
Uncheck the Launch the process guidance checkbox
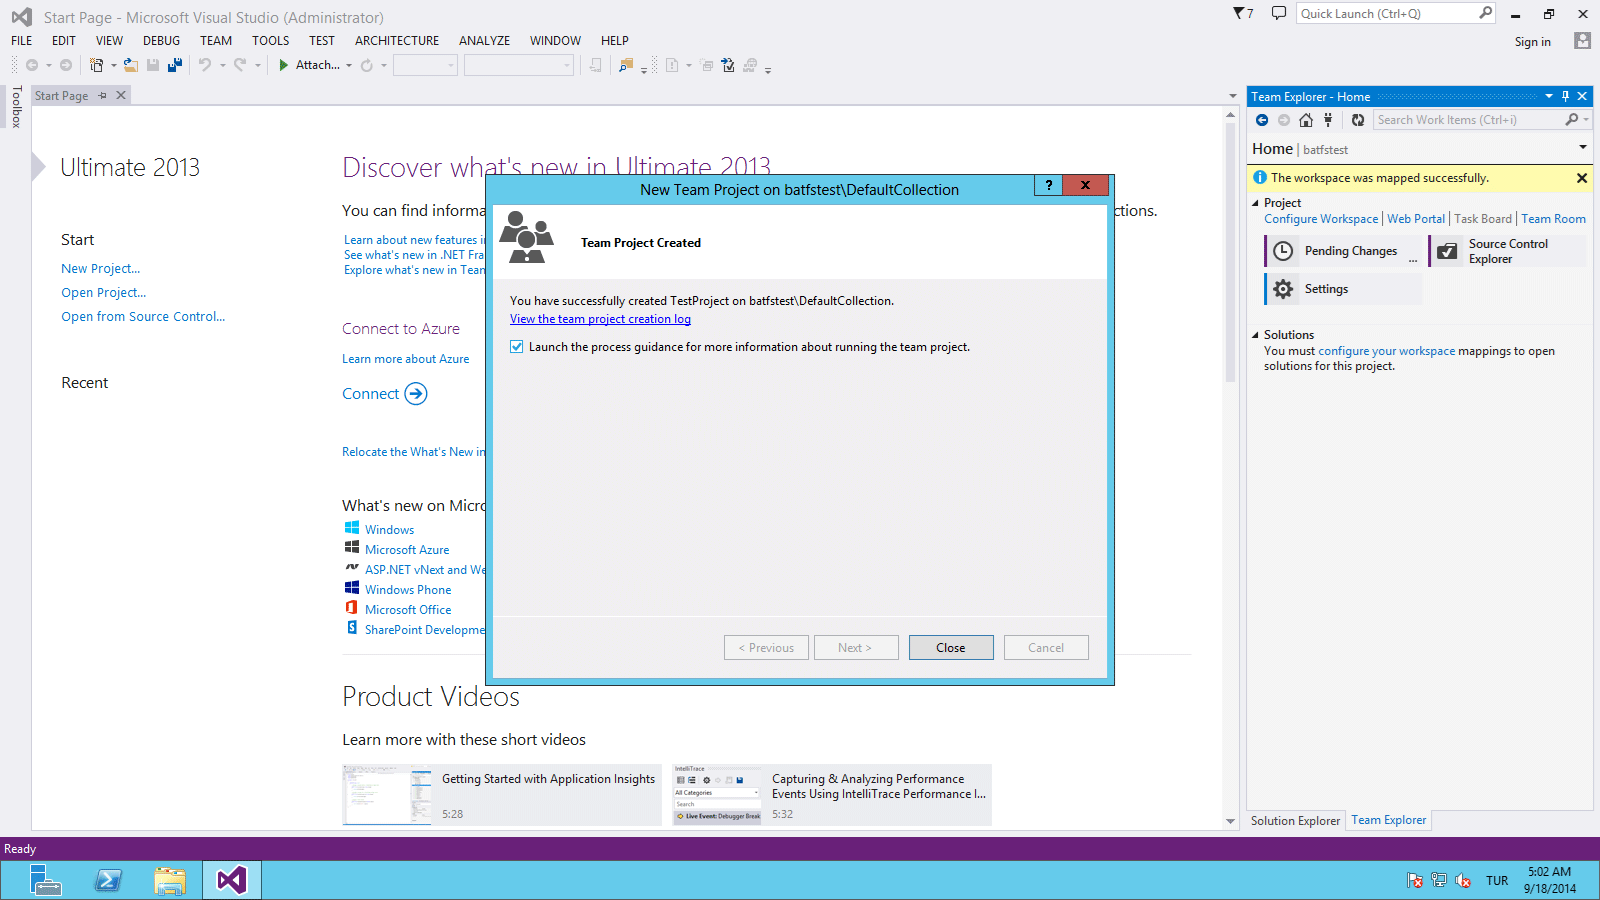coord(517,347)
